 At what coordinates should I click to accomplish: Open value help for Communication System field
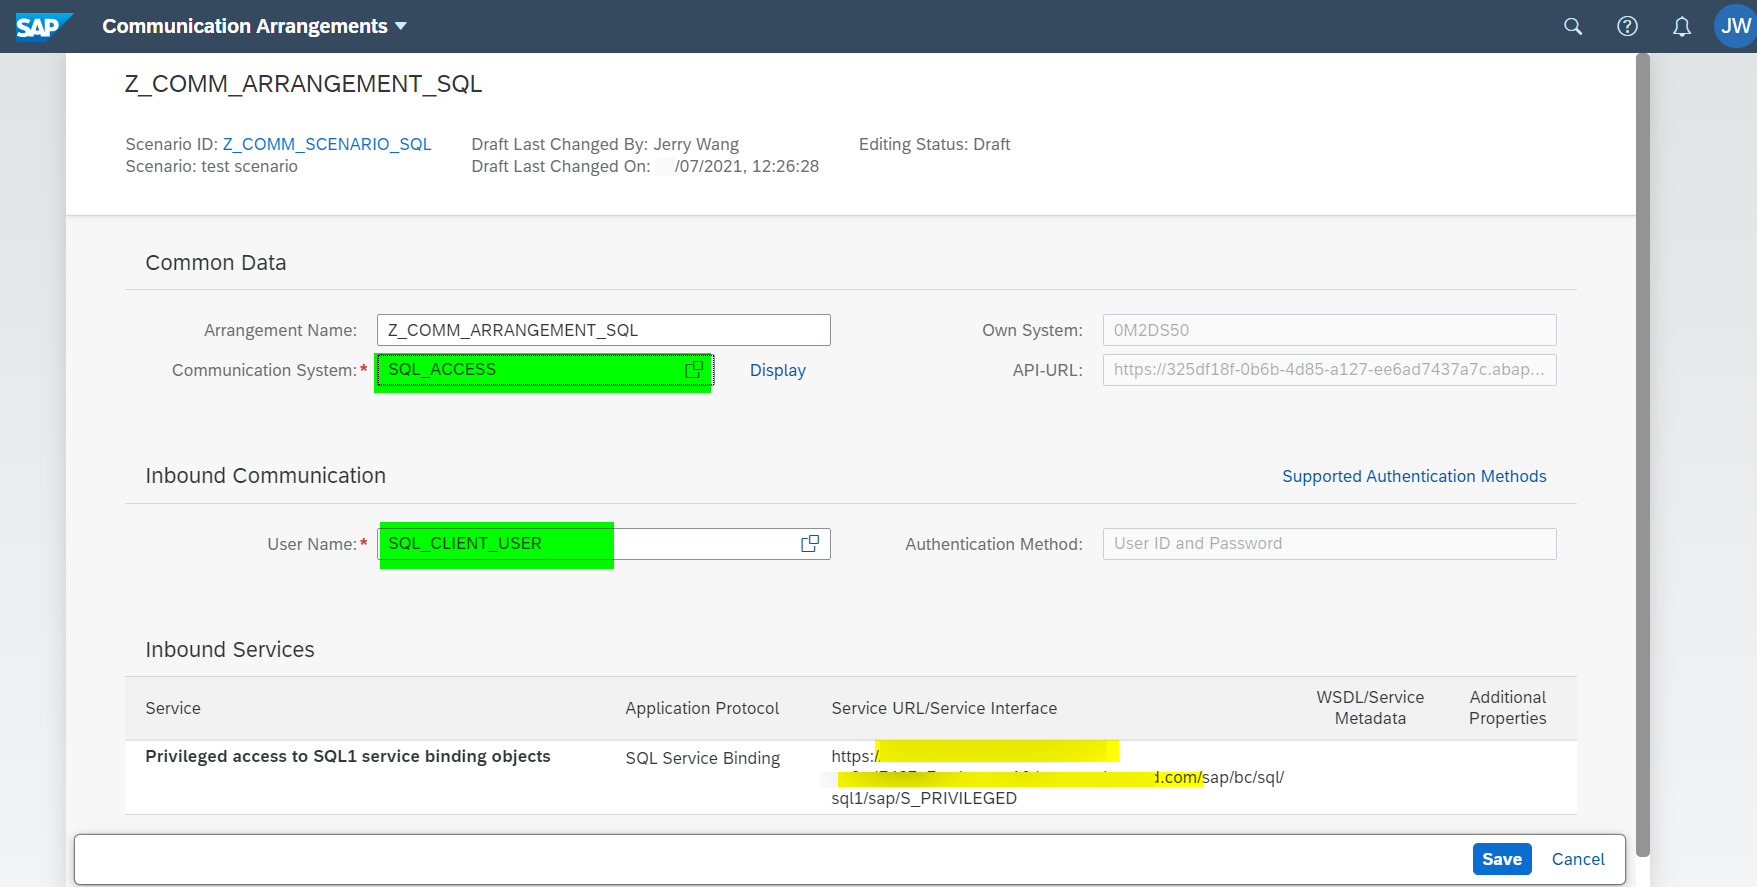click(694, 370)
